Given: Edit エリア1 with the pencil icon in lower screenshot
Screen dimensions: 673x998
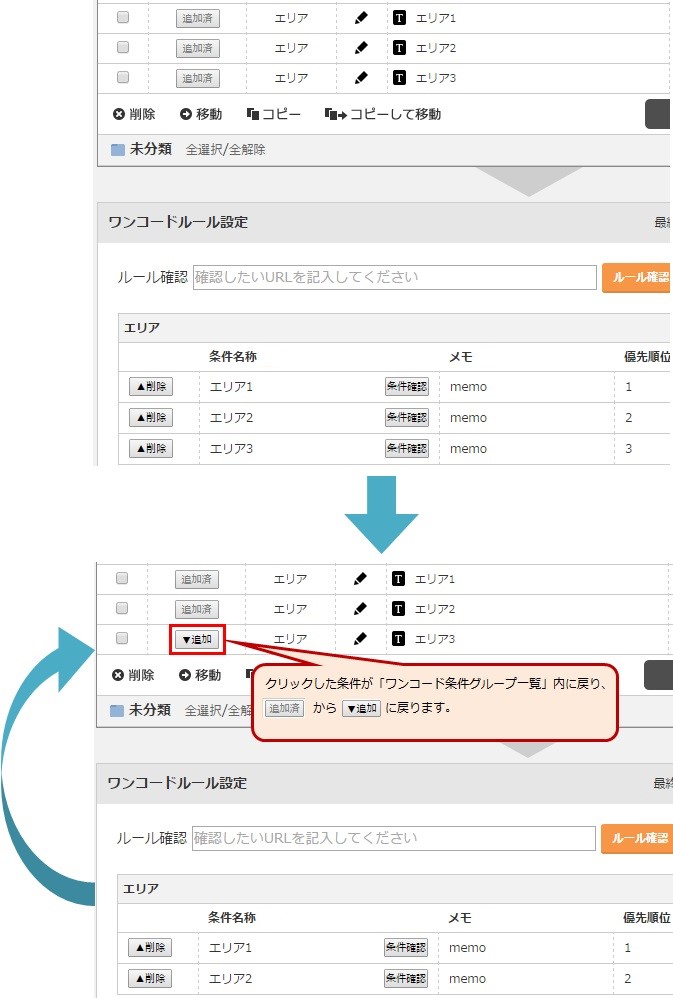Looking at the screenshot, I should (x=360, y=579).
